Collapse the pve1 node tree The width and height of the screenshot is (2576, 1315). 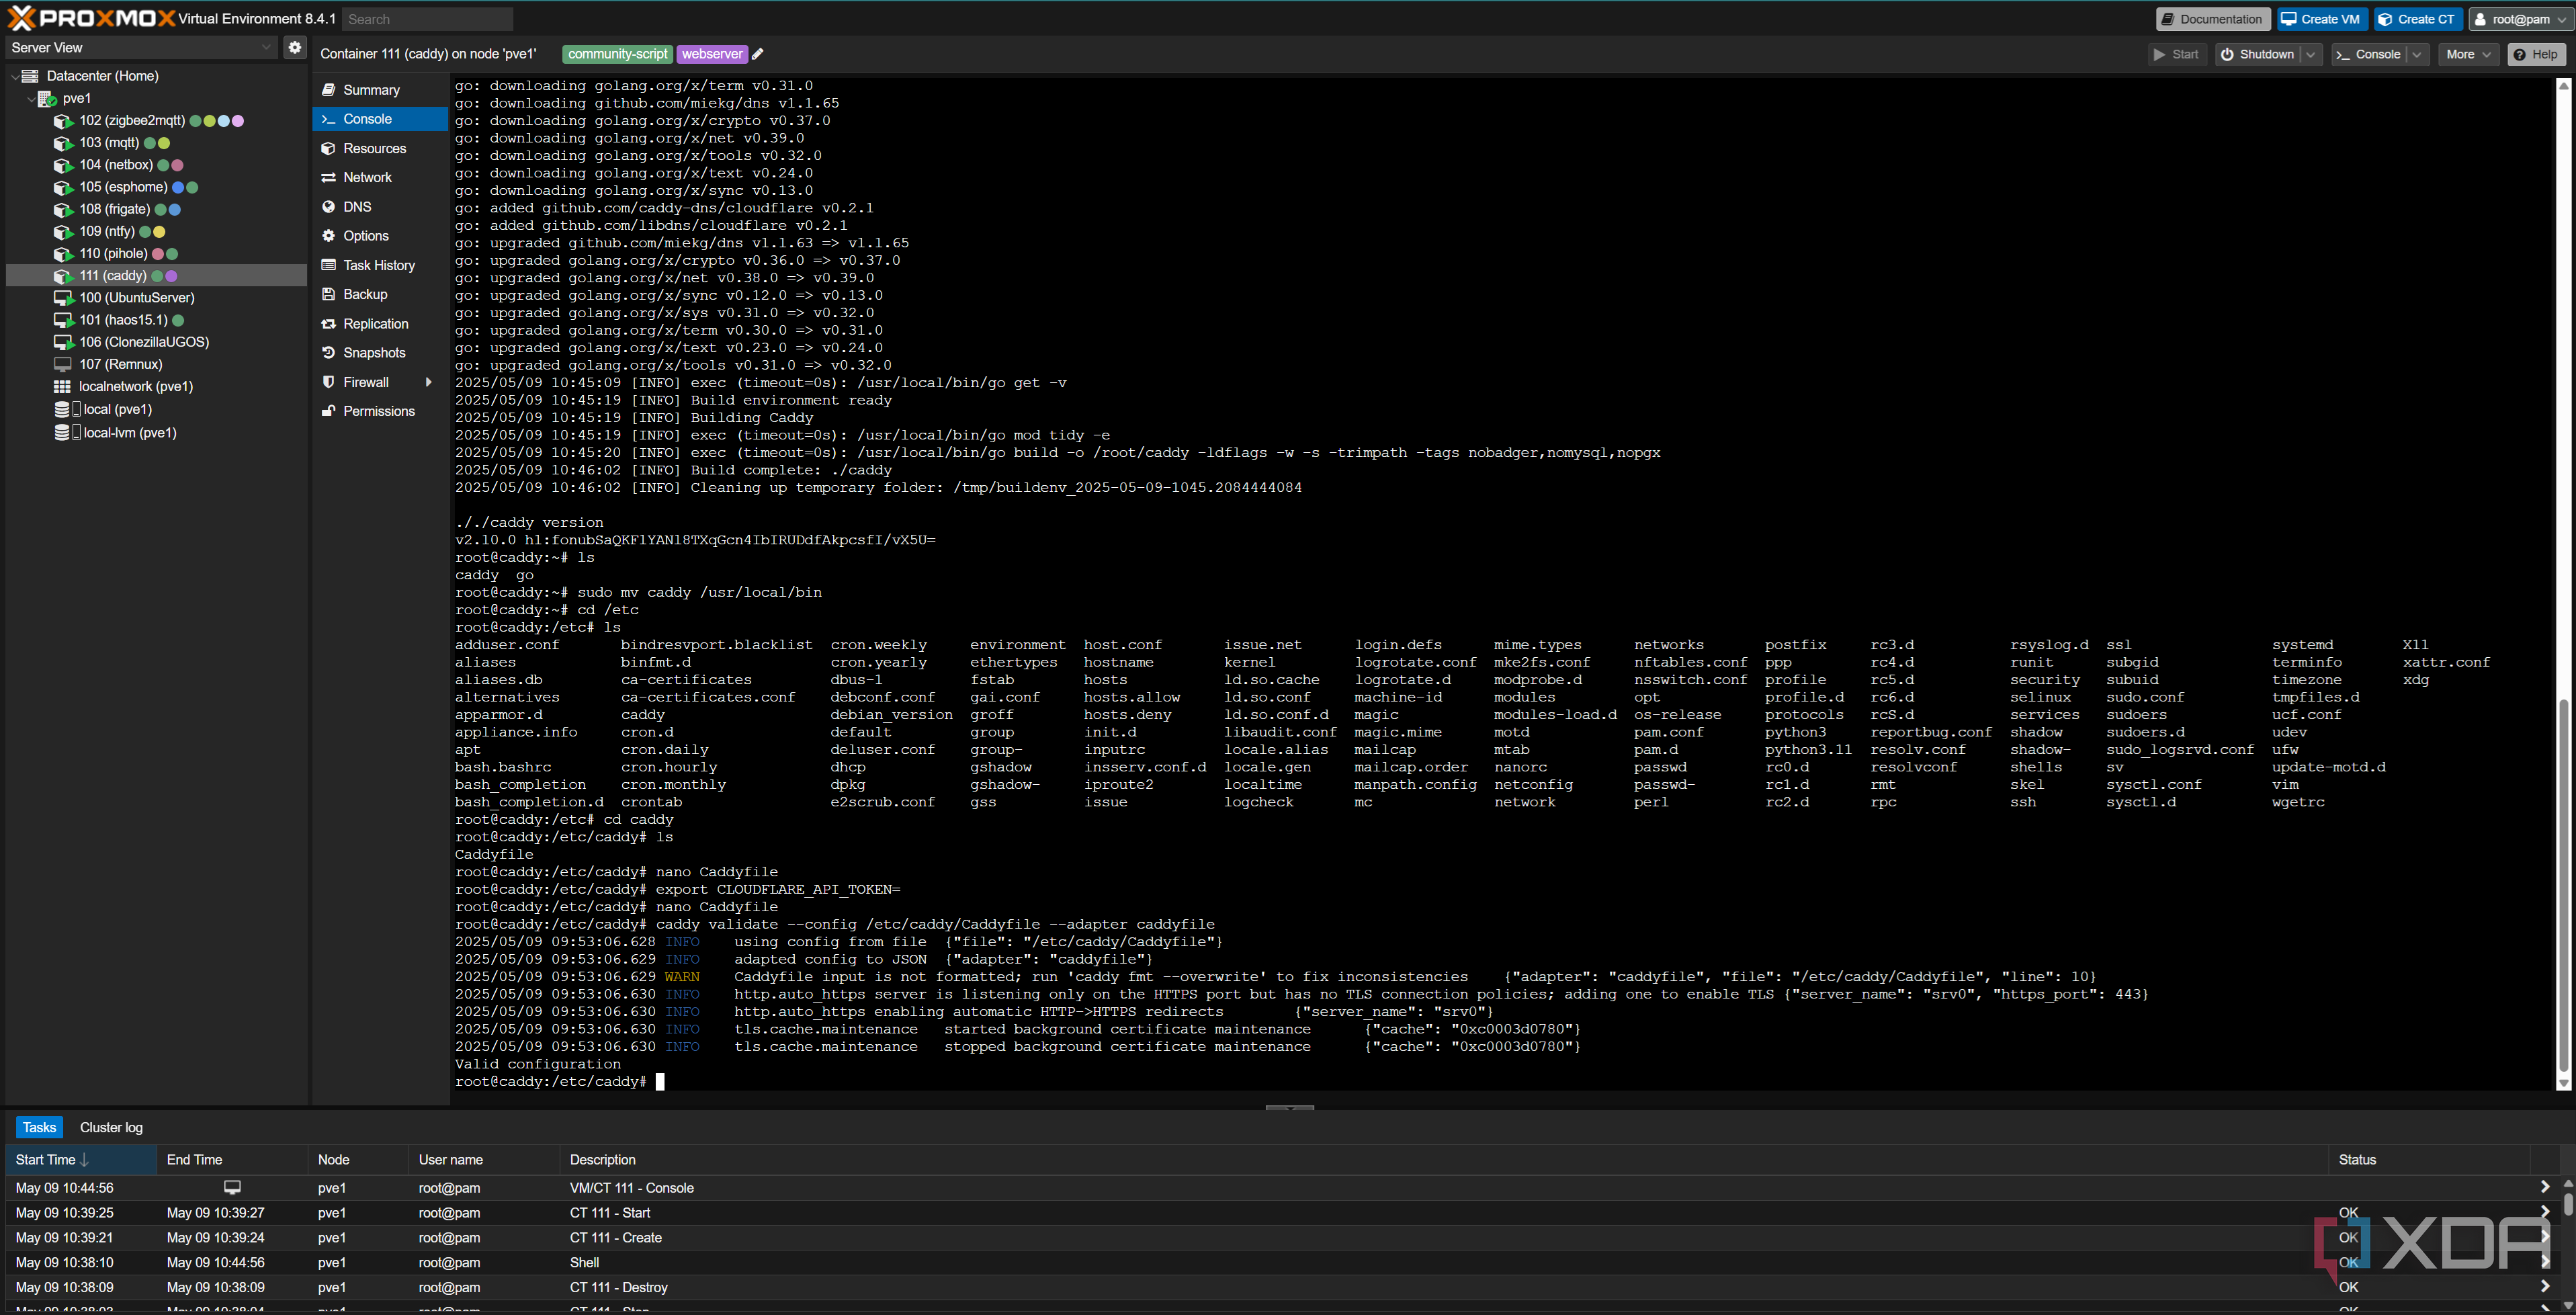coord(30,98)
